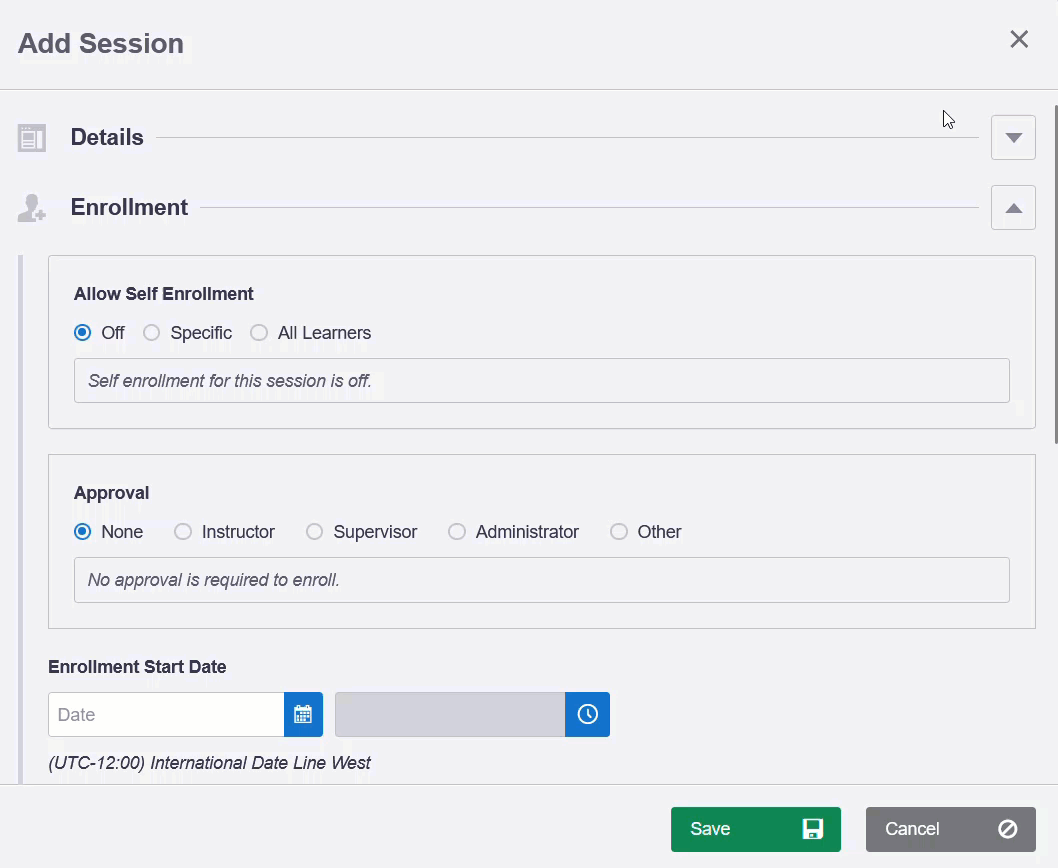Viewport: 1058px width, 868px height.
Task: Select Supervisor approval option
Action: [314, 531]
